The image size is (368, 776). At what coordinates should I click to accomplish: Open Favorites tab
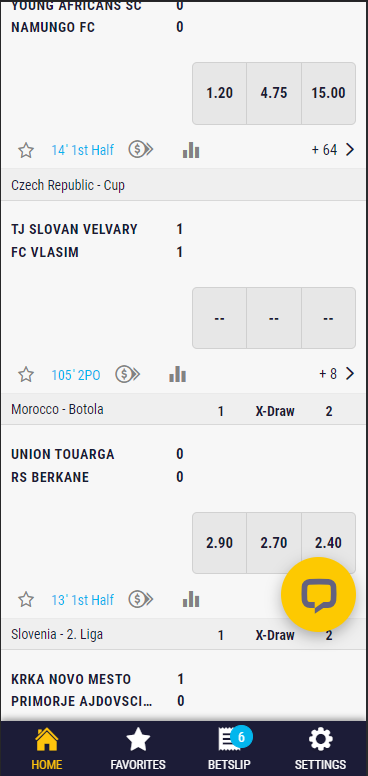tap(138, 749)
